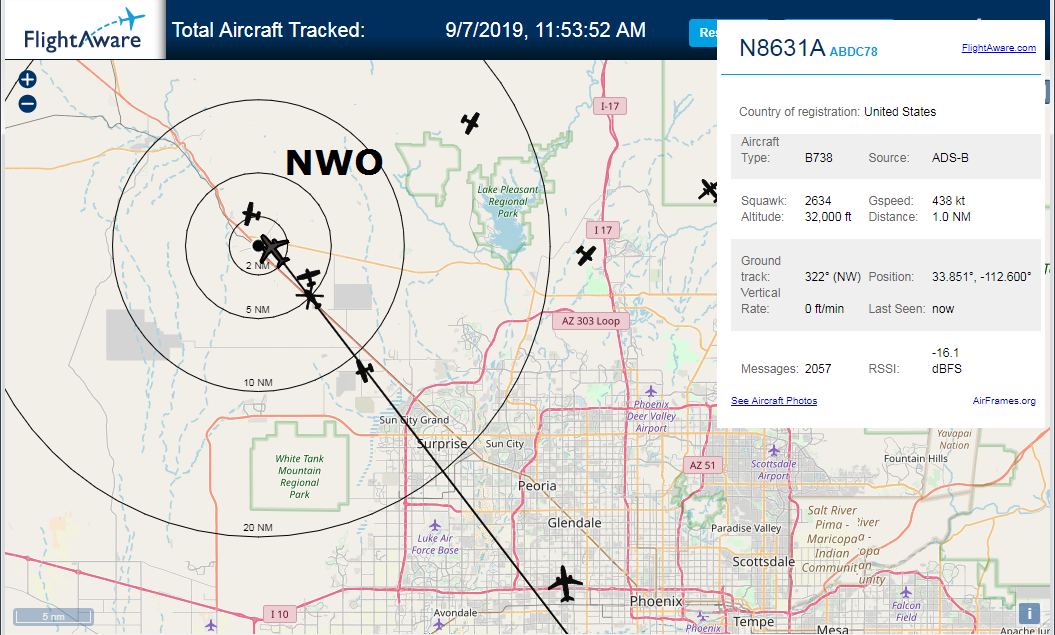
Task: Click the Lake Pleasant Regional Park label
Action: point(508,201)
